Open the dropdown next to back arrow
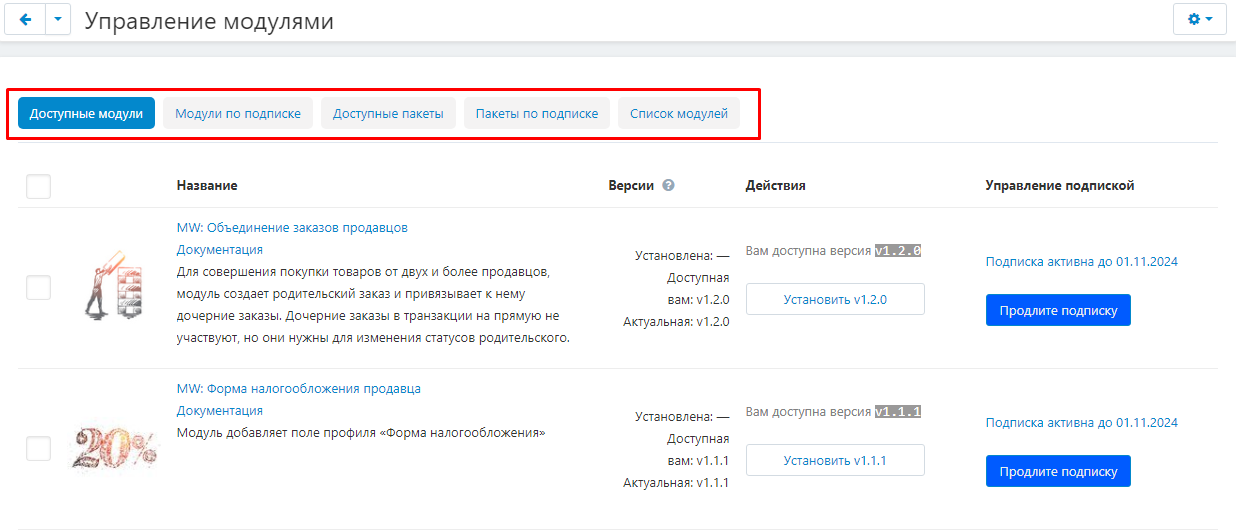The height and width of the screenshot is (530, 1236). click(x=58, y=20)
